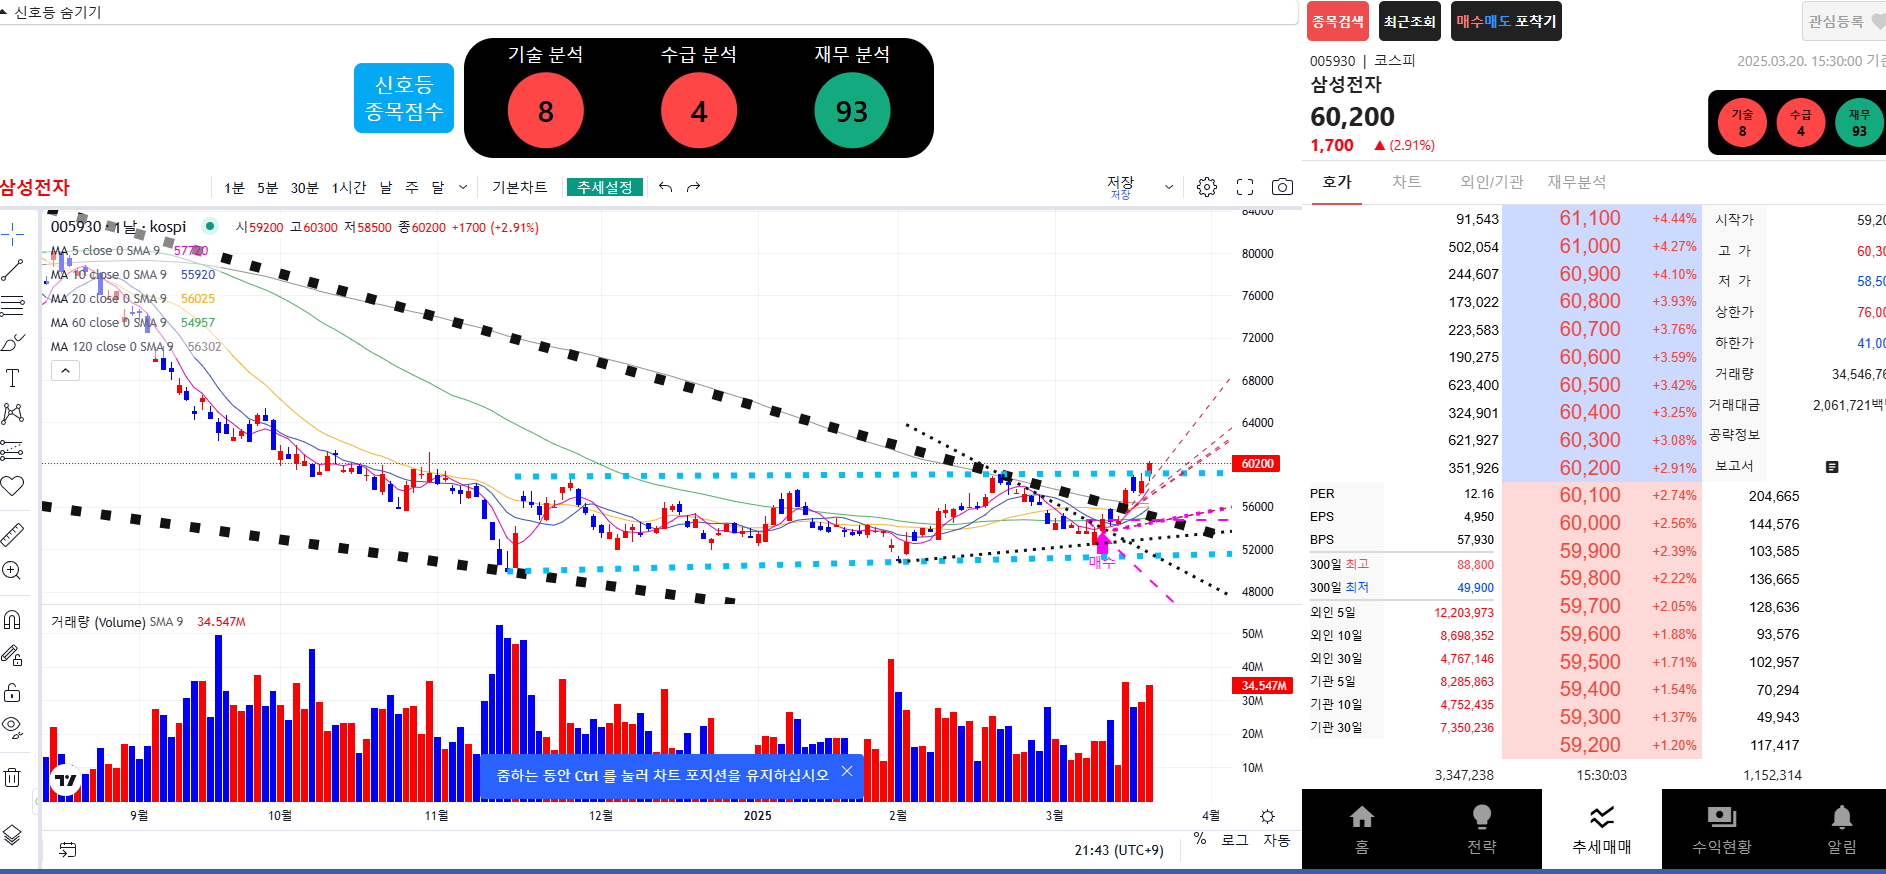The width and height of the screenshot is (1886, 874).
Task: Take a chart snapshot with camera icon
Action: pos(1282,187)
